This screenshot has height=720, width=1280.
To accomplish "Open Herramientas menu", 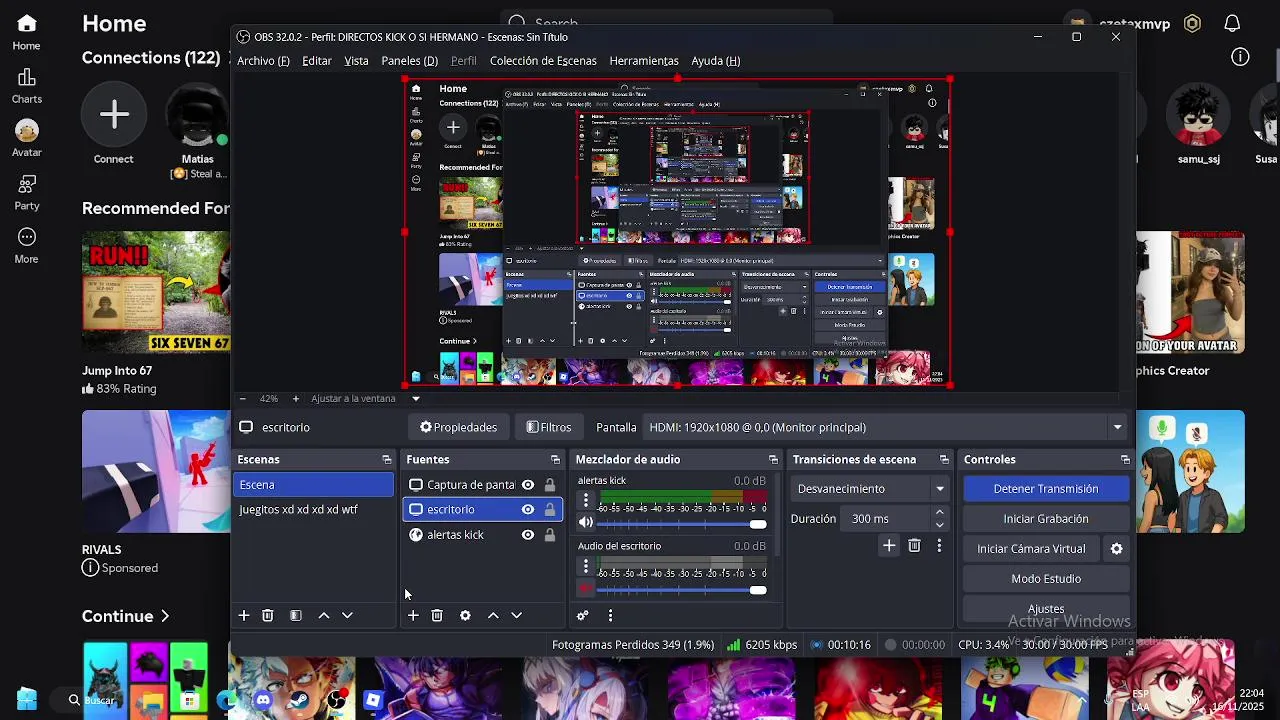I will point(644,61).
